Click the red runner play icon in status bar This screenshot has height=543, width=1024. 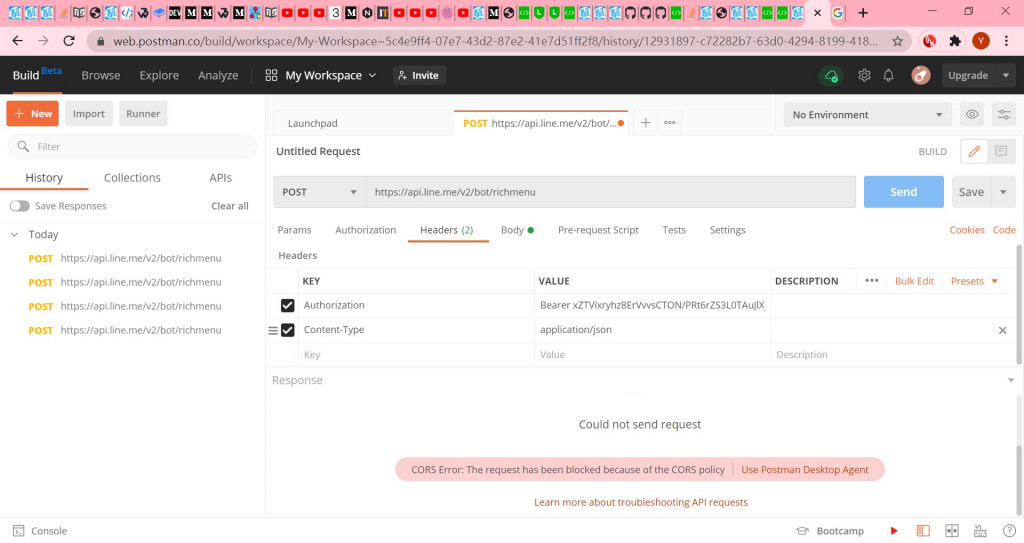click(x=893, y=531)
